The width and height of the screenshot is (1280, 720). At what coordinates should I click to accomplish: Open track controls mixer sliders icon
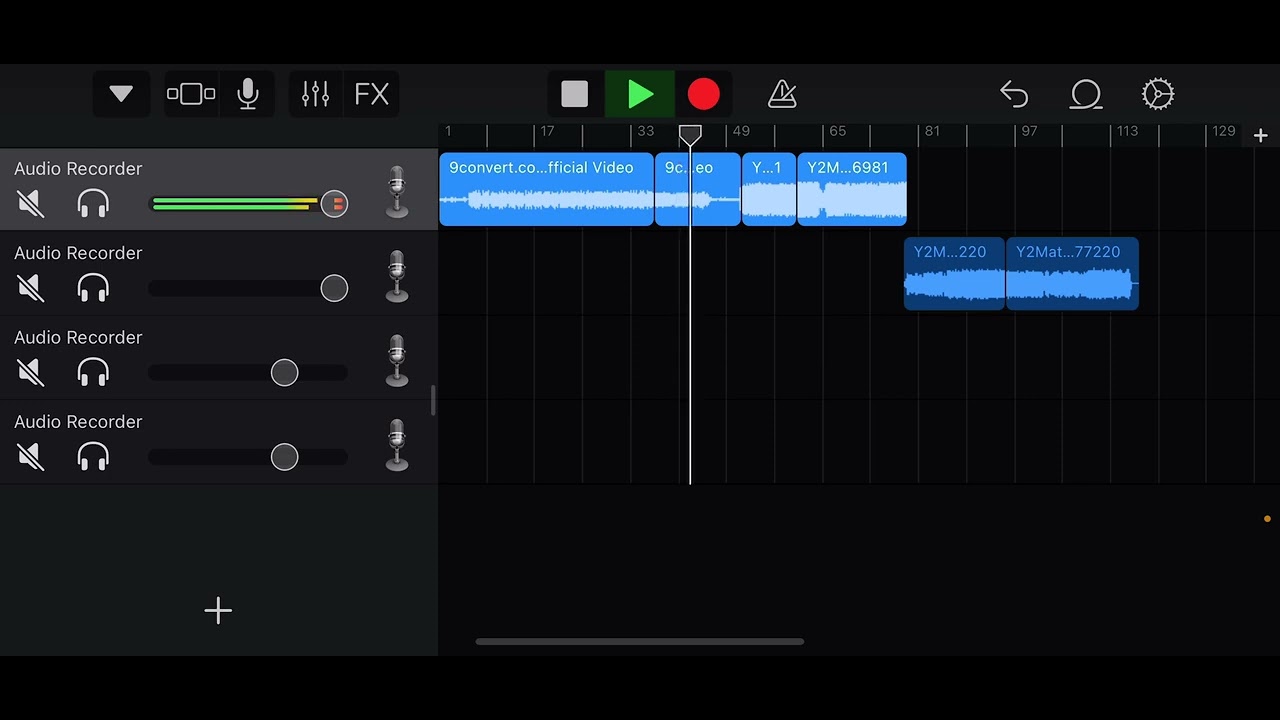pos(315,94)
